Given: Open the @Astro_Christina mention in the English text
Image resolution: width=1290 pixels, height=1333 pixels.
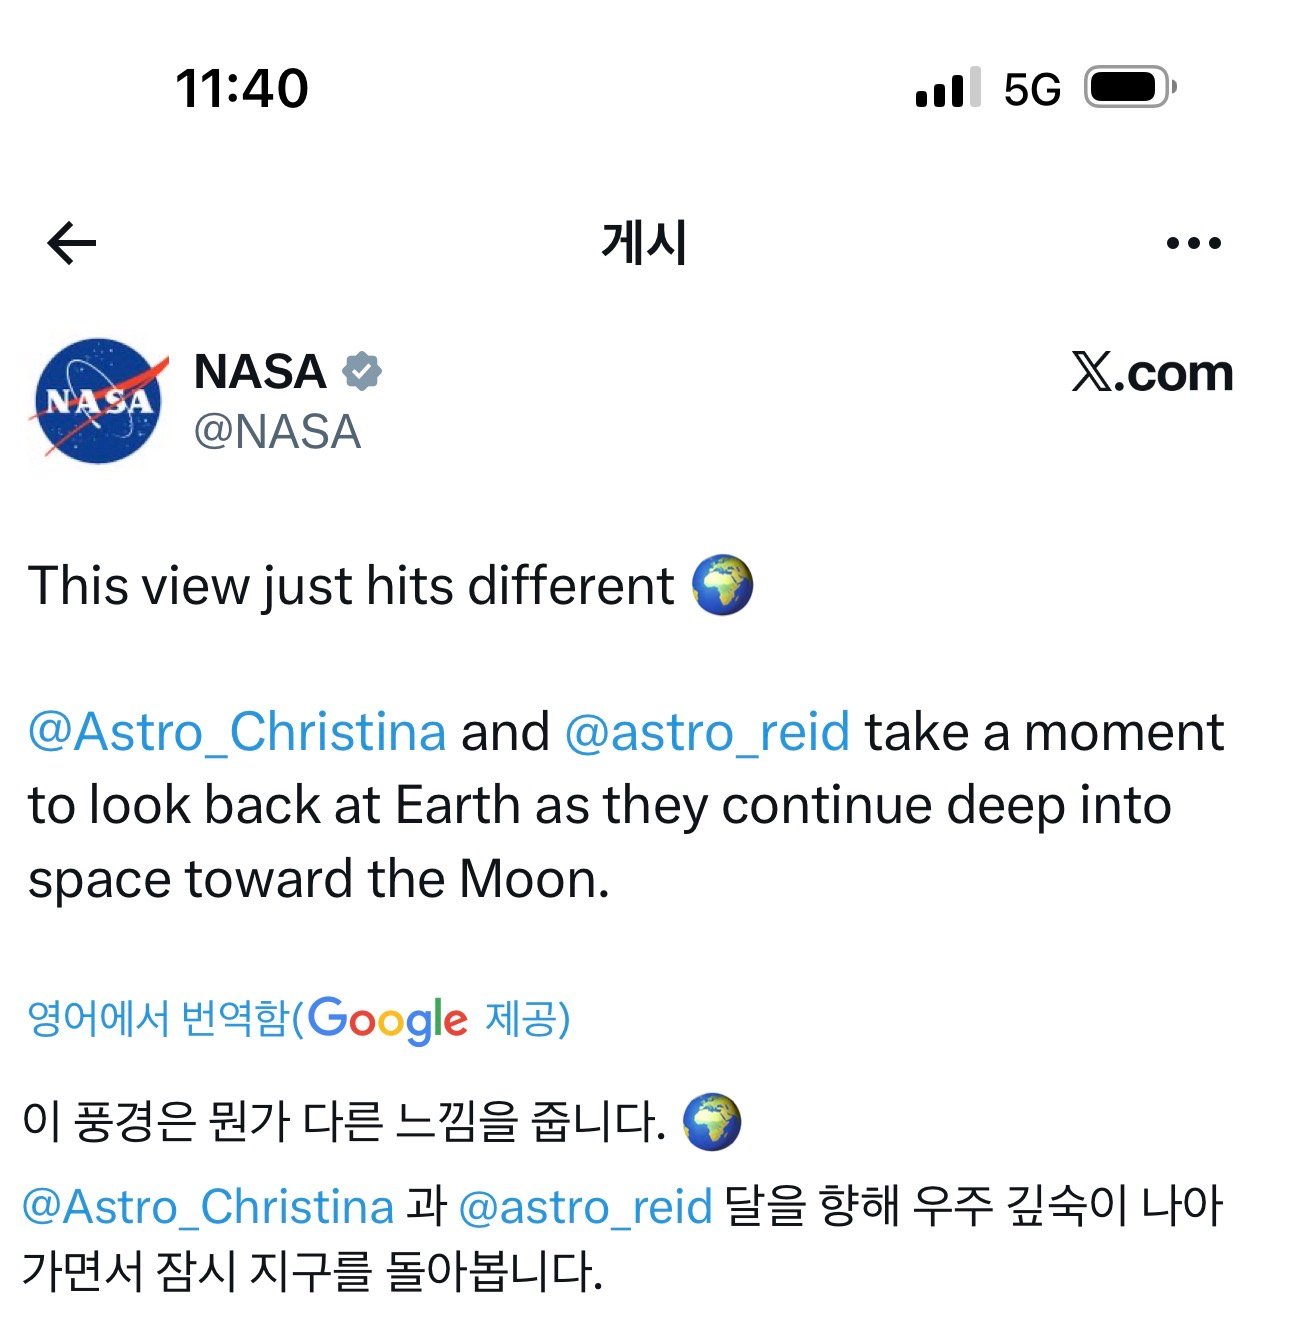Looking at the screenshot, I should [x=237, y=732].
